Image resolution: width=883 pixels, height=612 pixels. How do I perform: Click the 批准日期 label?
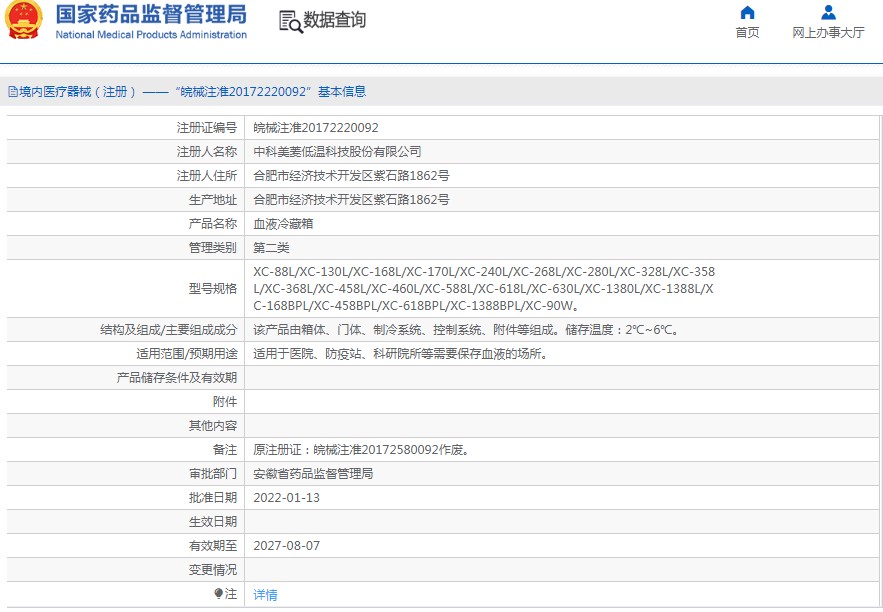213,498
